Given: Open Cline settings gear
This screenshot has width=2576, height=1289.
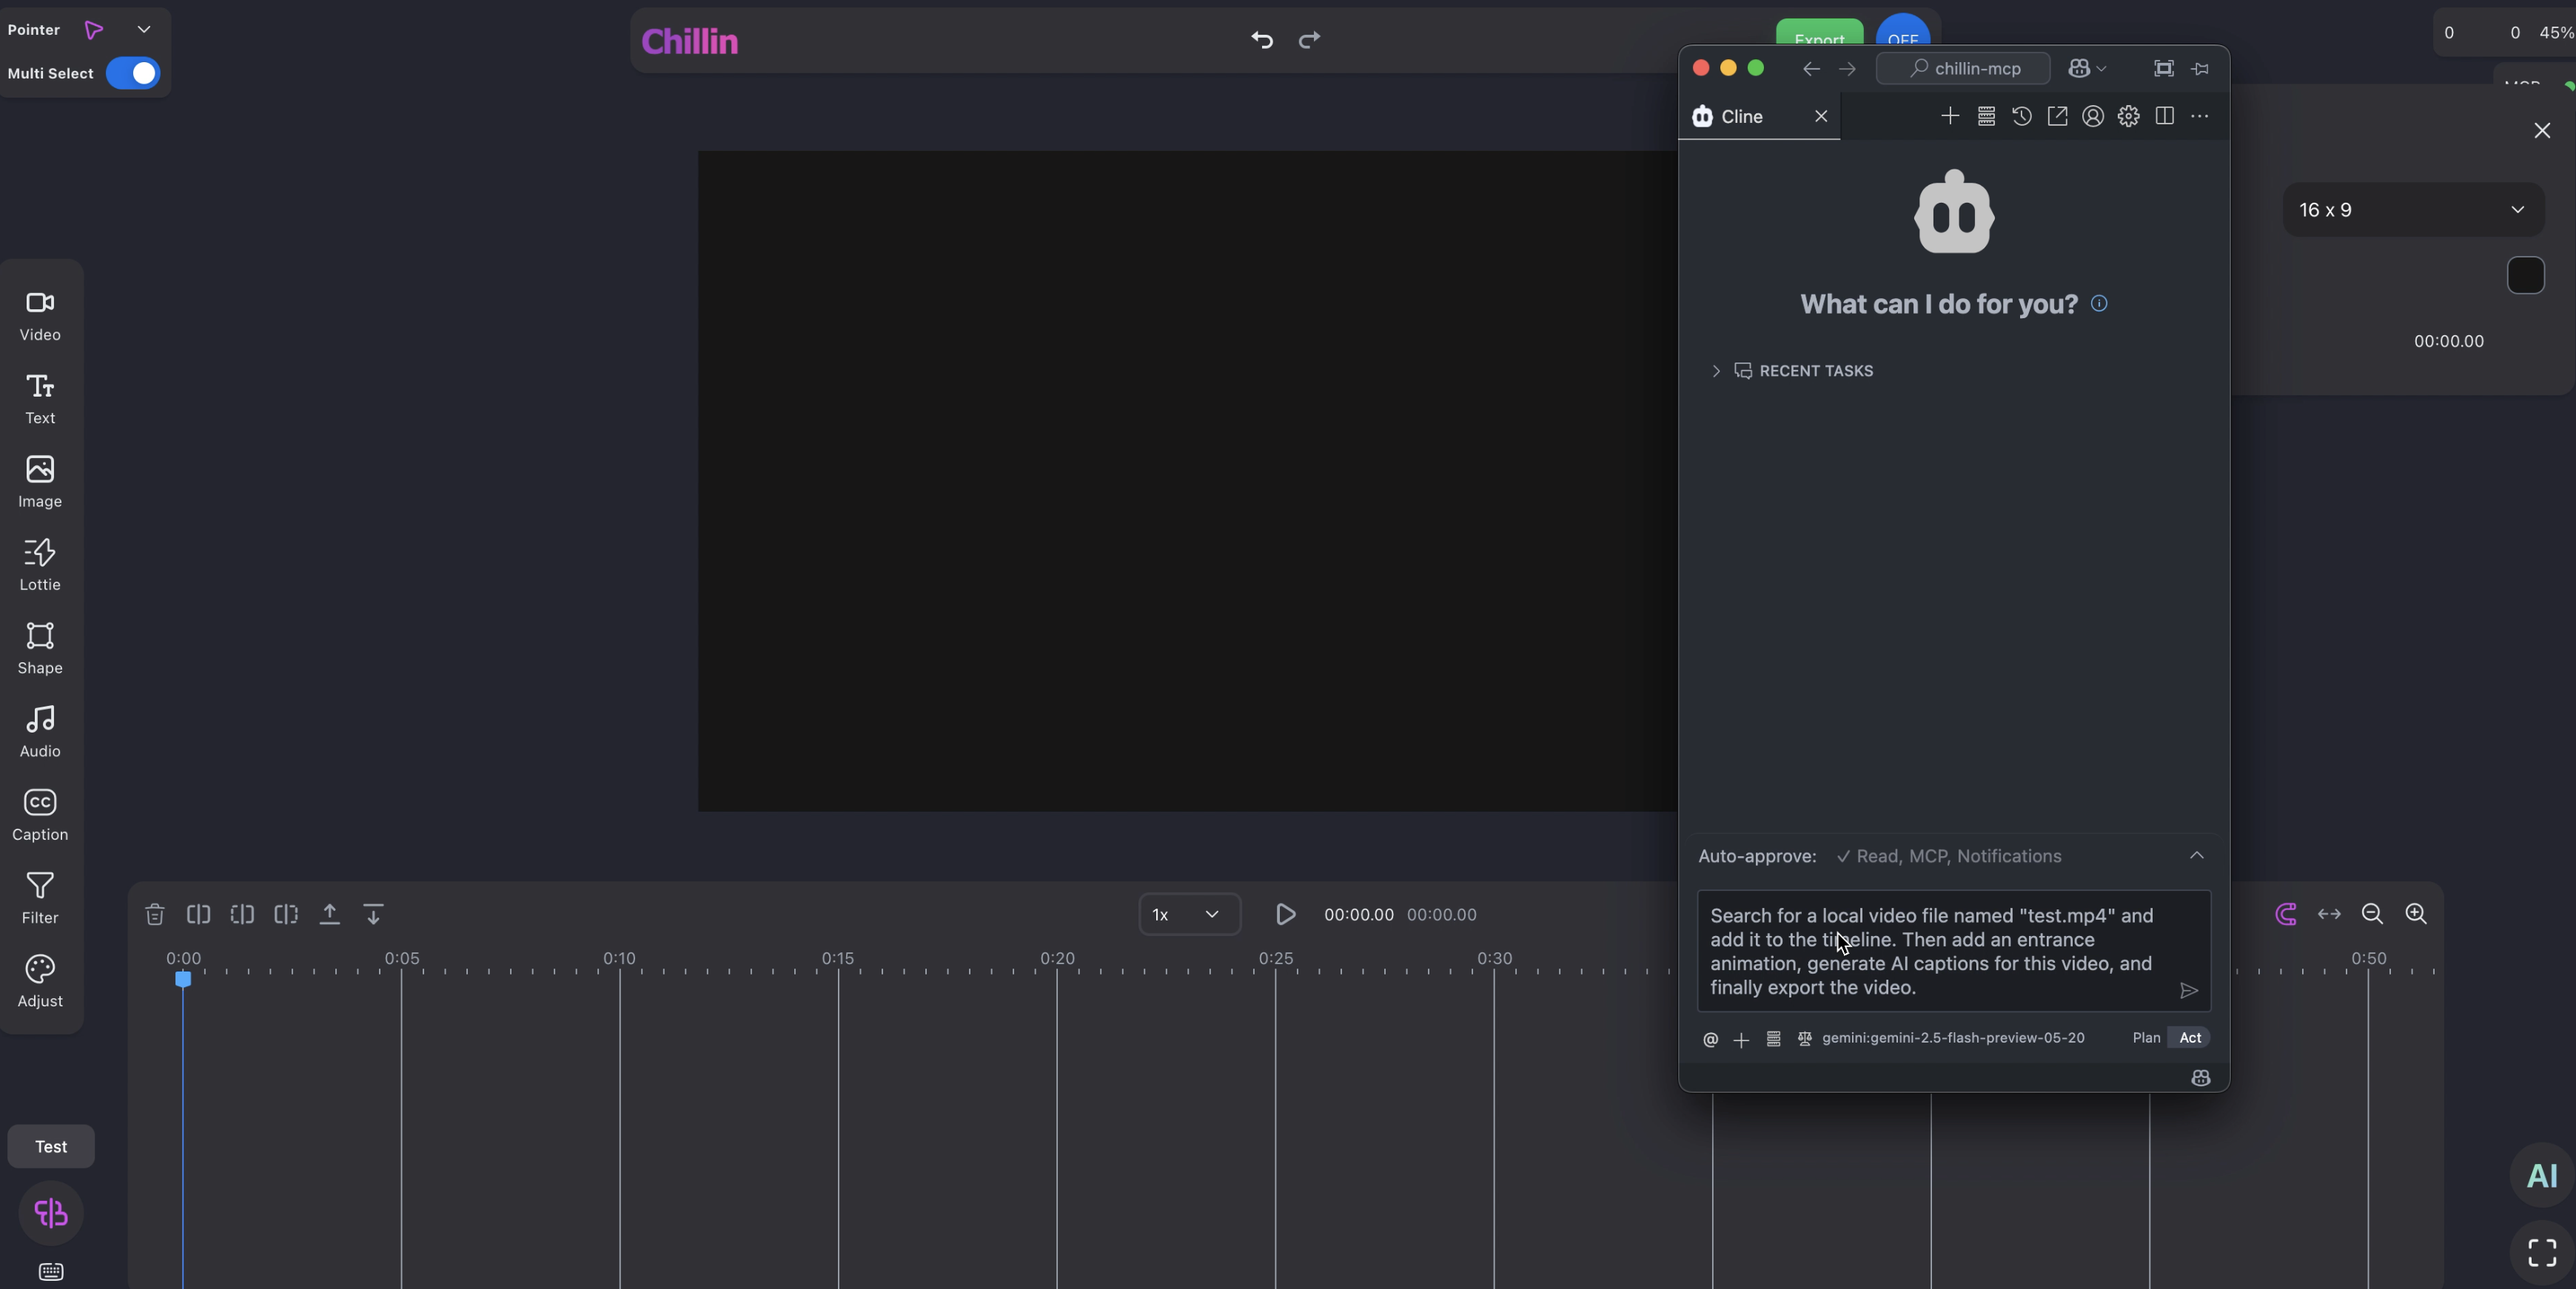Looking at the screenshot, I should tap(2129, 116).
